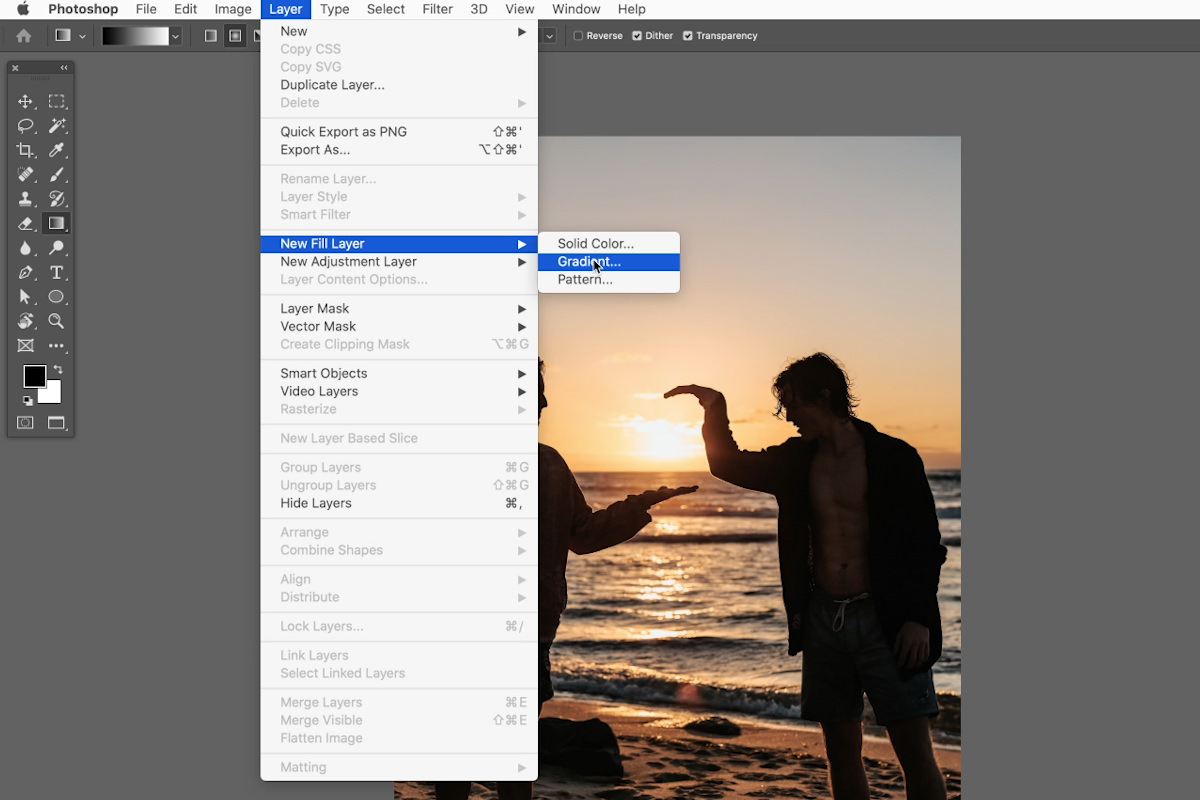Screen dimensions: 1200x800
Task: Select the Eraser tool
Action: tap(27, 223)
